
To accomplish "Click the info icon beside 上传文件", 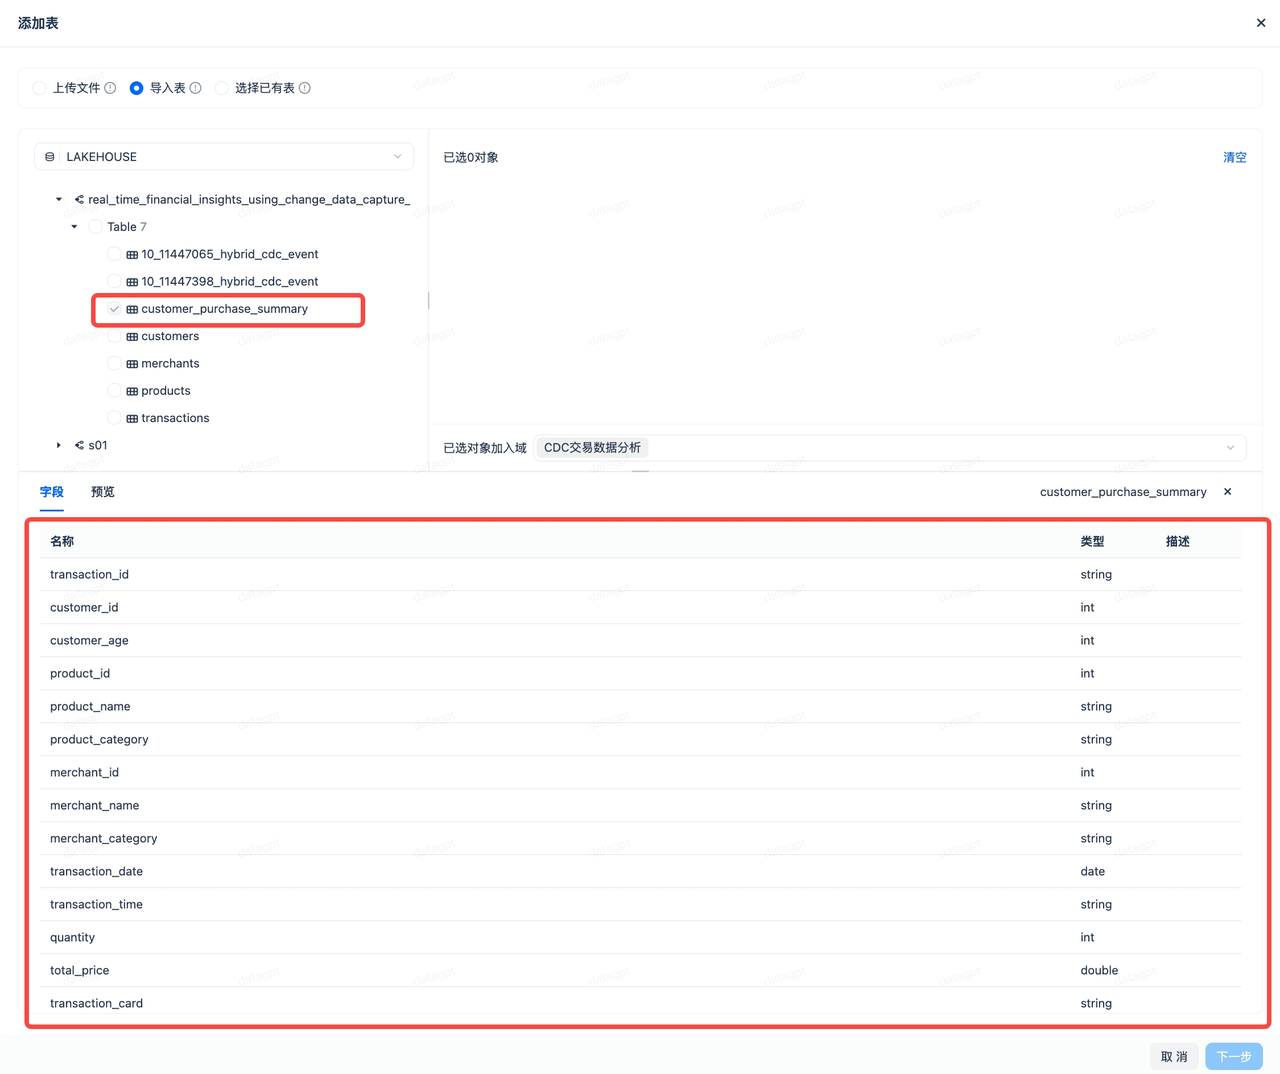I will (110, 88).
